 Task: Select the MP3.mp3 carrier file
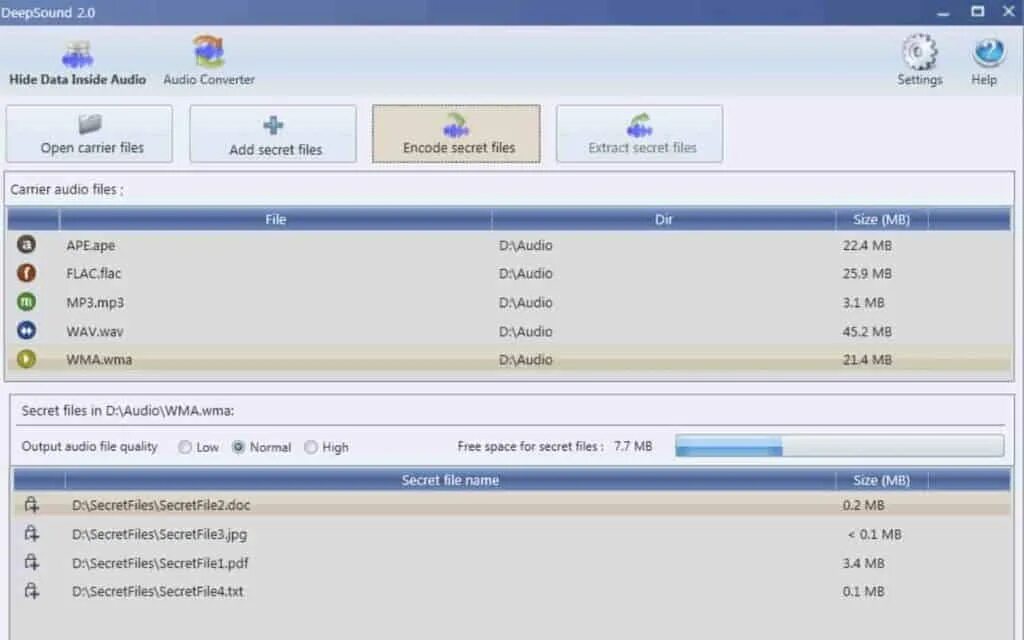(509, 302)
